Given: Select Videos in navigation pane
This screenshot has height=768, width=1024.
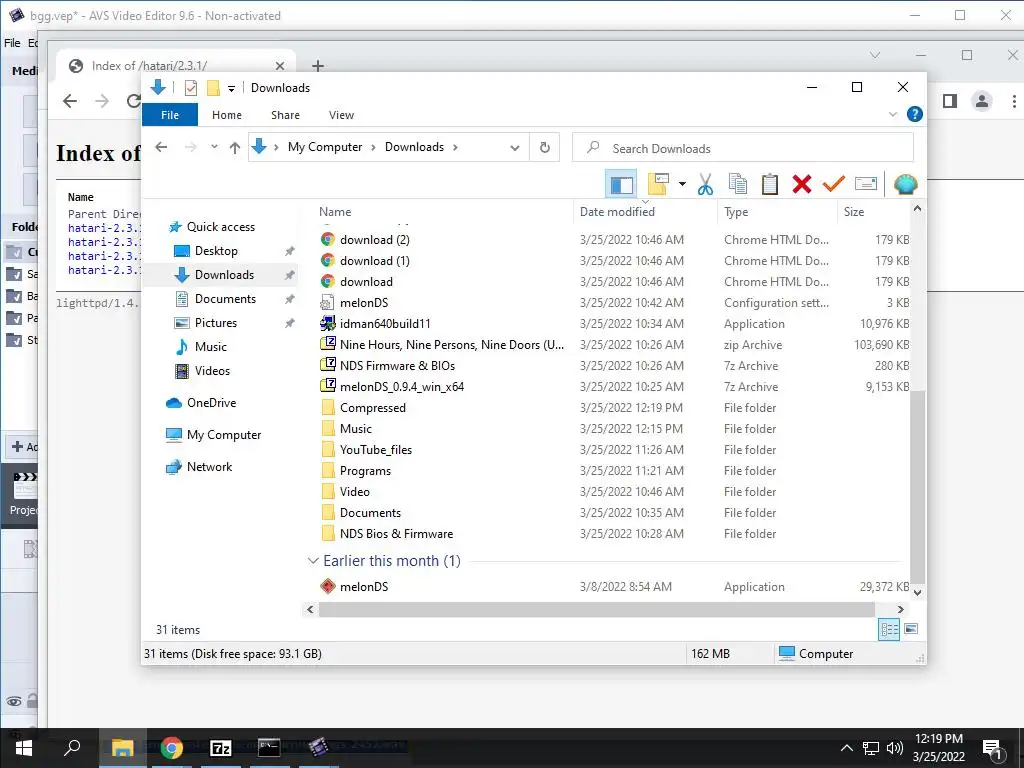Looking at the screenshot, I should click(x=212, y=370).
